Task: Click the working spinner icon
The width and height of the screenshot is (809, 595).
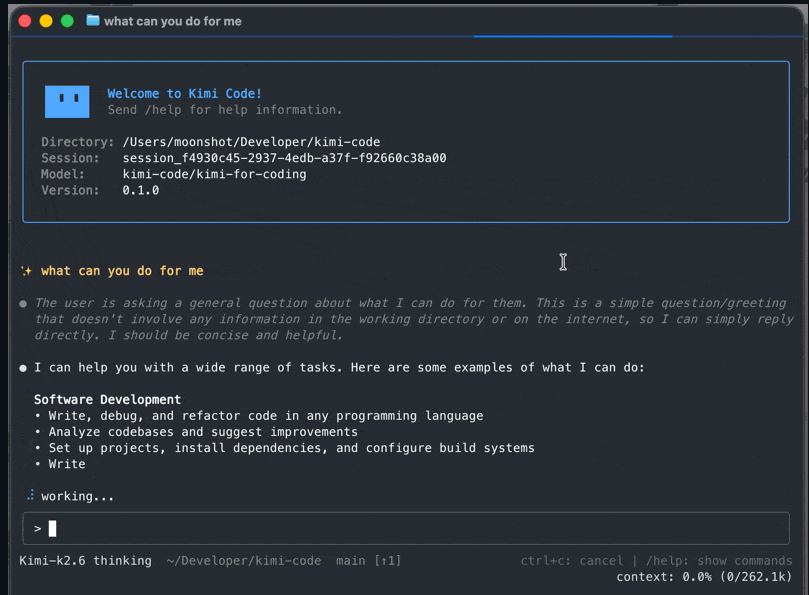Action: click(x=30, y=495)
